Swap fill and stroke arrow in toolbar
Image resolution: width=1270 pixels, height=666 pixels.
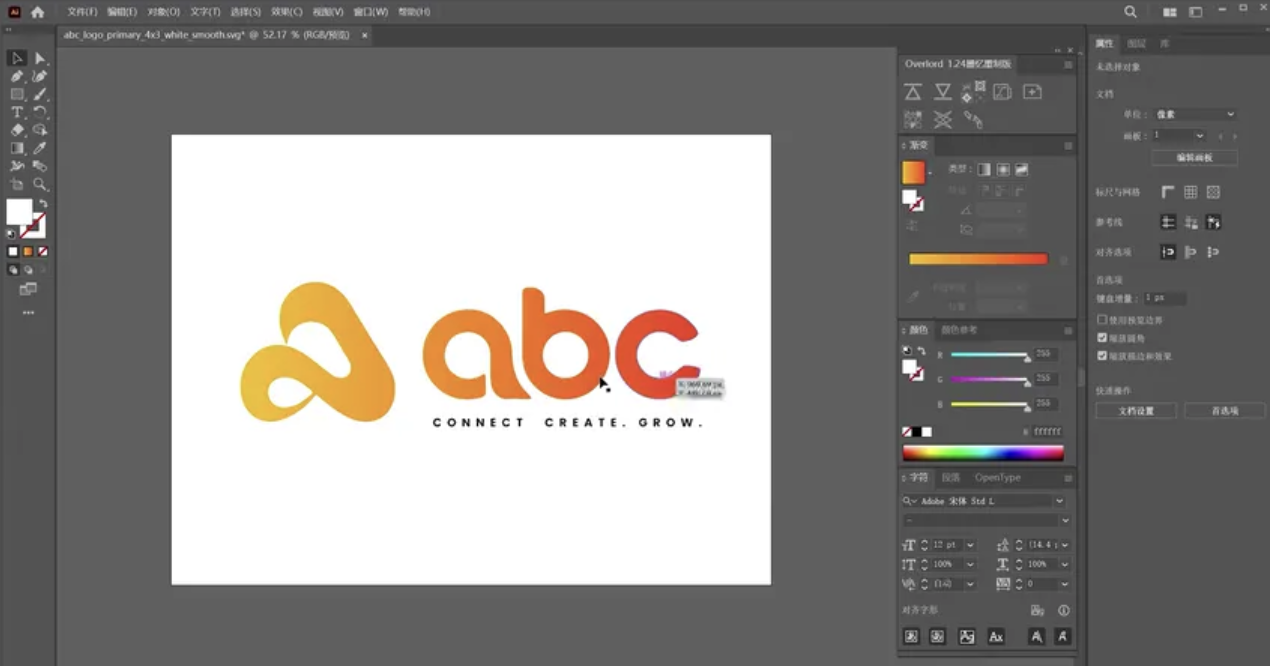tap(43, 204)
